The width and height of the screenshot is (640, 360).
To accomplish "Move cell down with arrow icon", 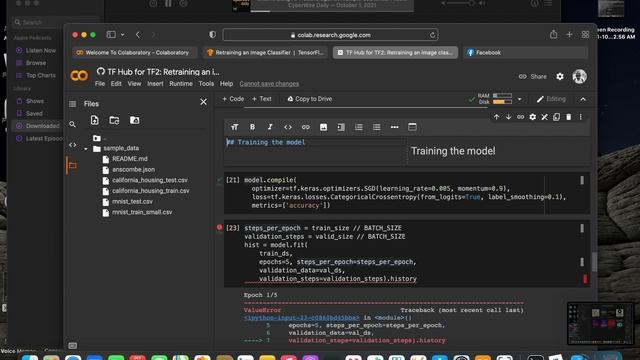I will tap(509, 117).
